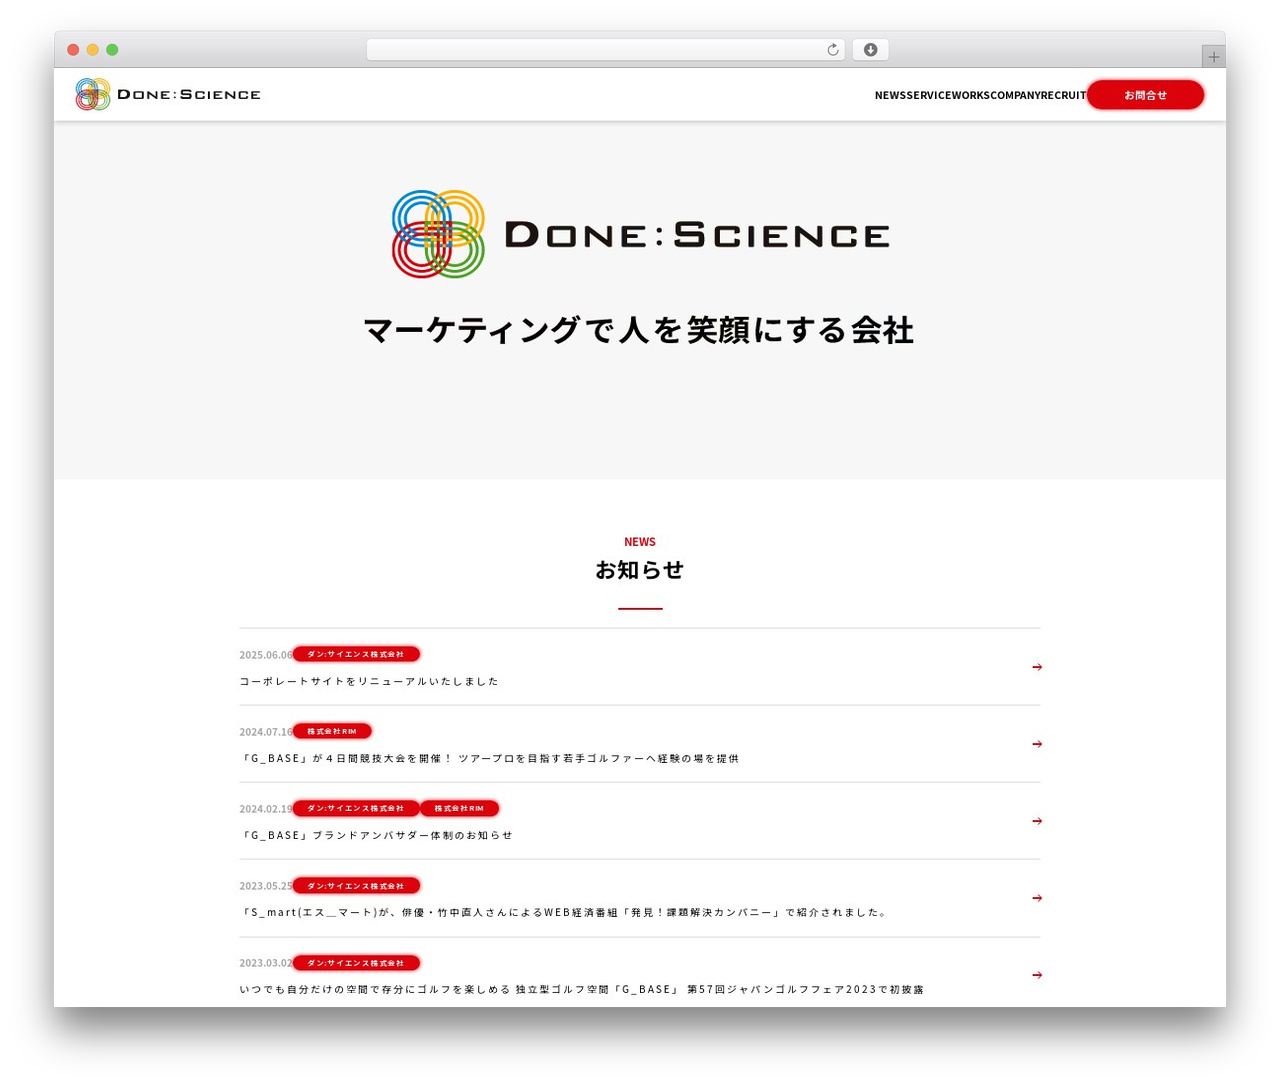The image size is (1280, 1084).
Task: Click the large Done:Science hero logo
Action: point(640,234)
